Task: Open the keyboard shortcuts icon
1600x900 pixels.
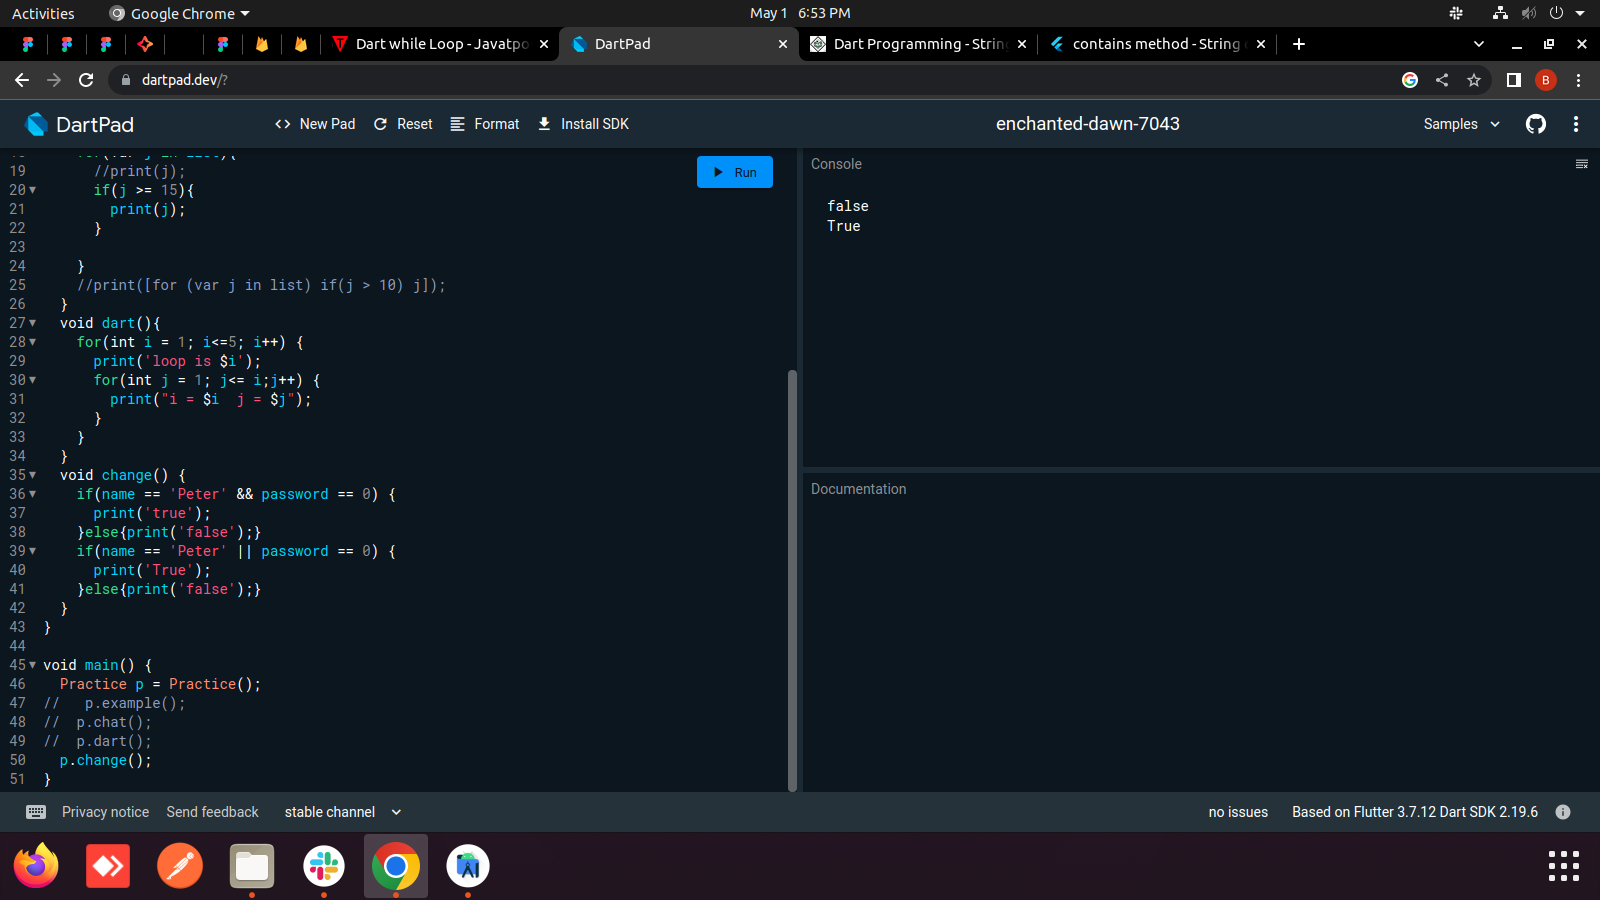Action: pos(36,812)
